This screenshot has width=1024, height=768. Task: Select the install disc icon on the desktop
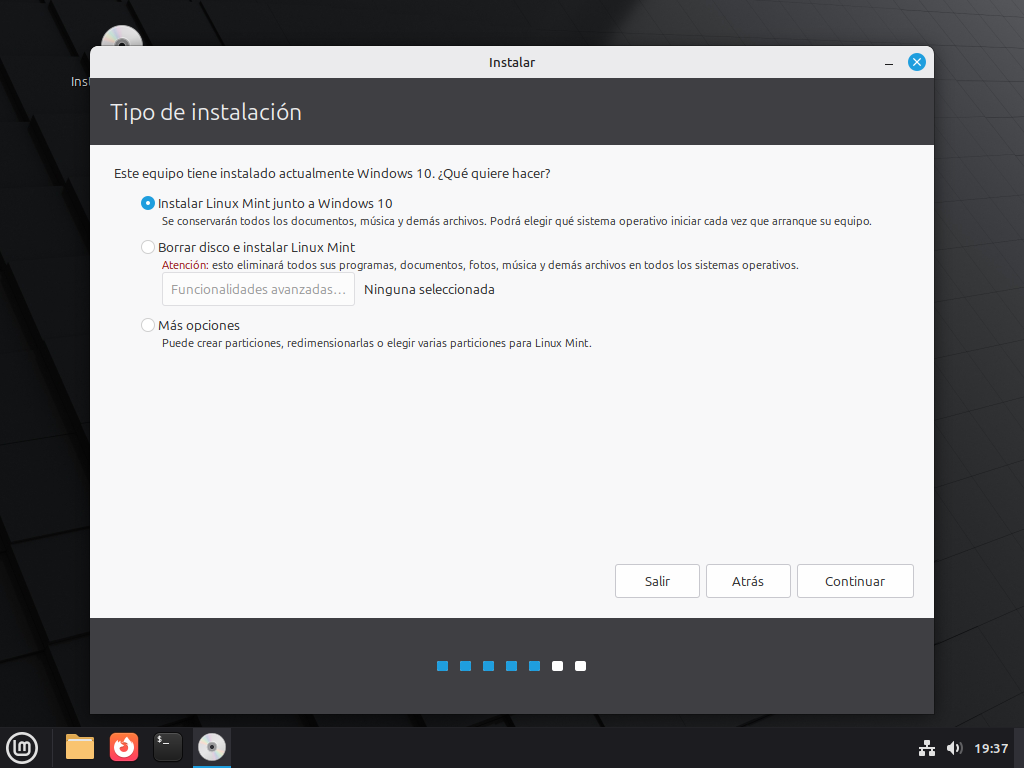pyautogui.click(x=122, y=42)
